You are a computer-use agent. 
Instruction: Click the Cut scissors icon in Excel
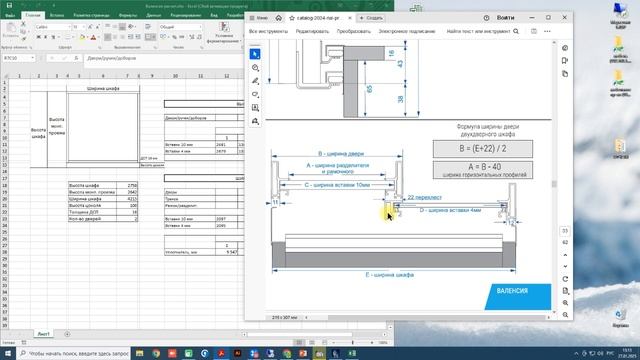pos(23,24)
